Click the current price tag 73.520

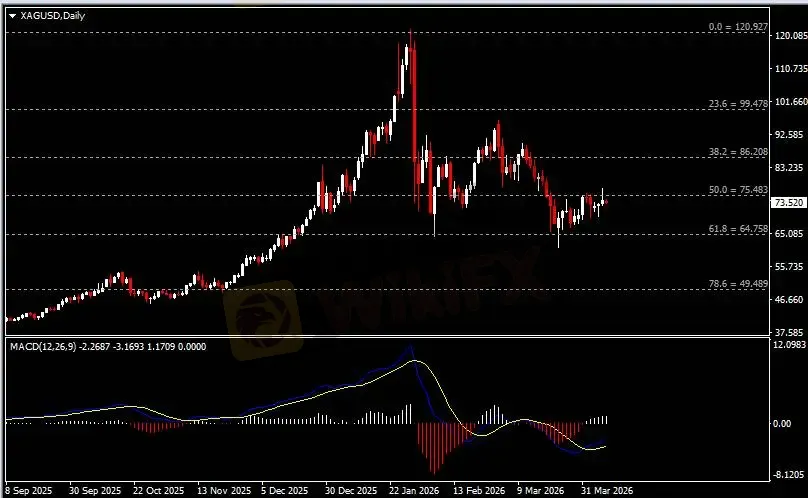click(x=789, y=202)
